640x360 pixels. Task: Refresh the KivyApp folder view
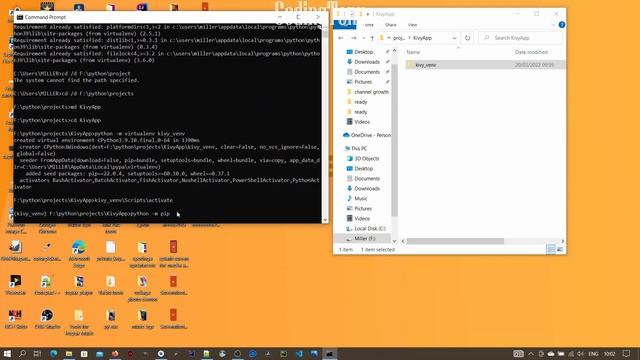tap(467, 38)
